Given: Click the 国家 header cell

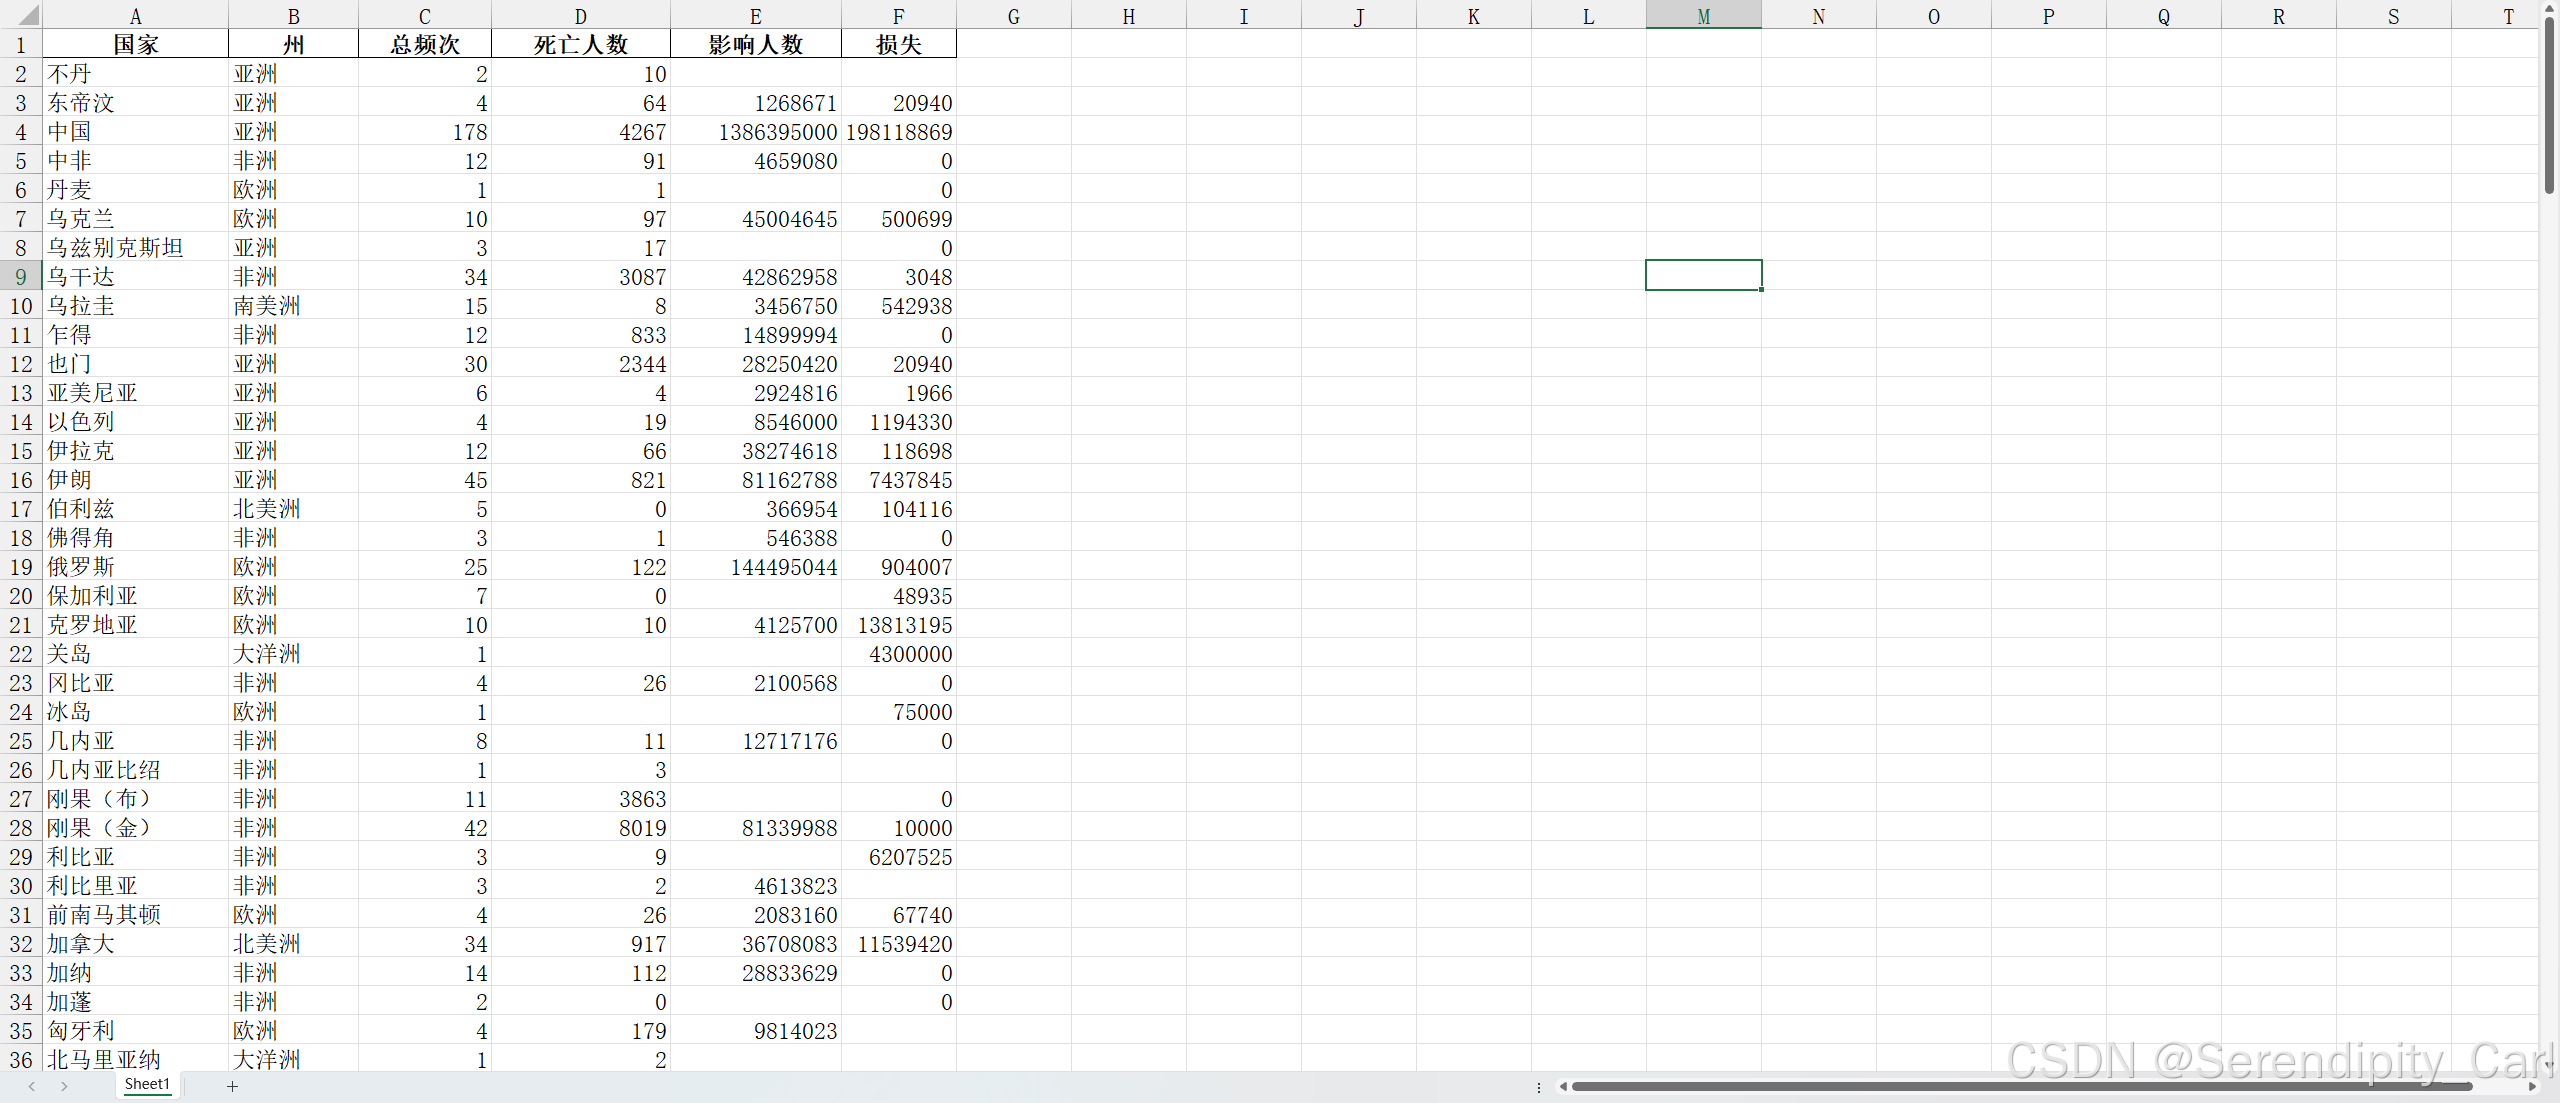Looking at the screenshot, I should pyautogui.click(x=135, y=45).
